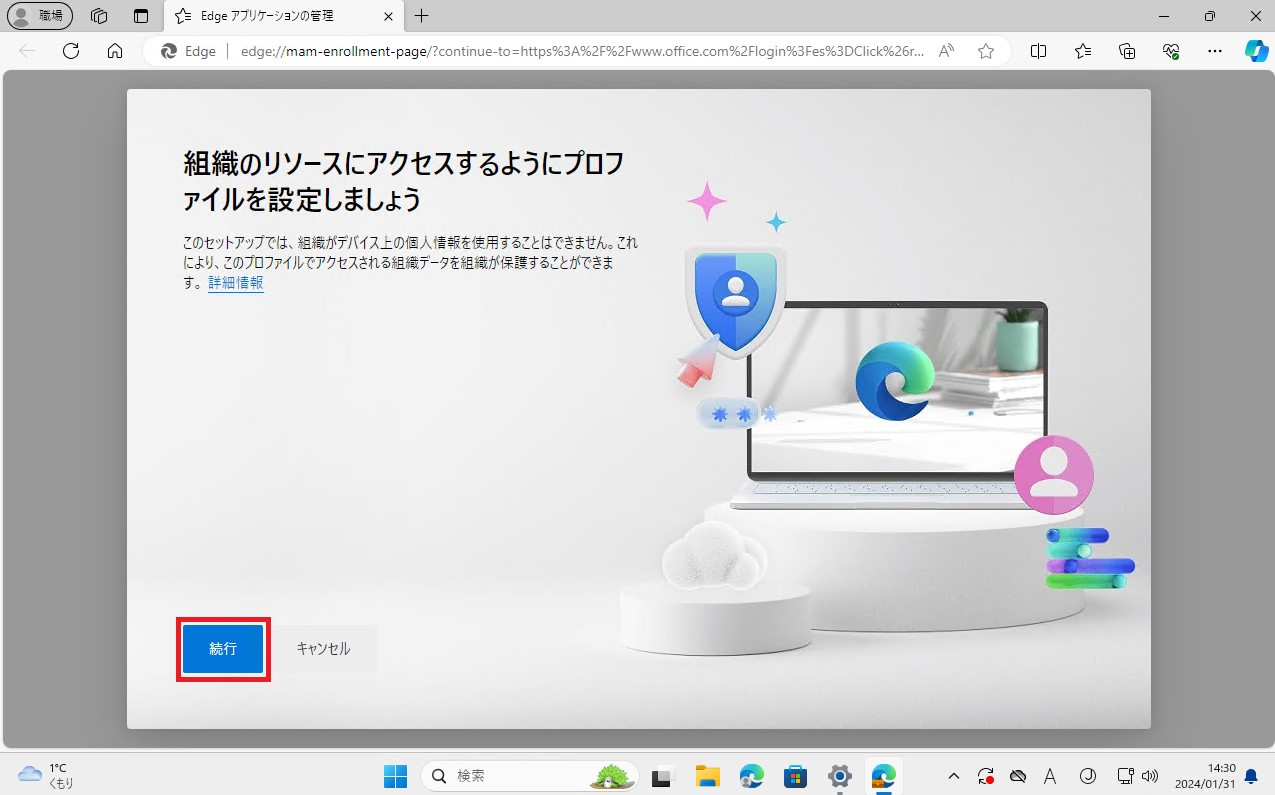Open the Collections icon
This screenshot has height=795, width=1275.
click(x=1127, y=51)
